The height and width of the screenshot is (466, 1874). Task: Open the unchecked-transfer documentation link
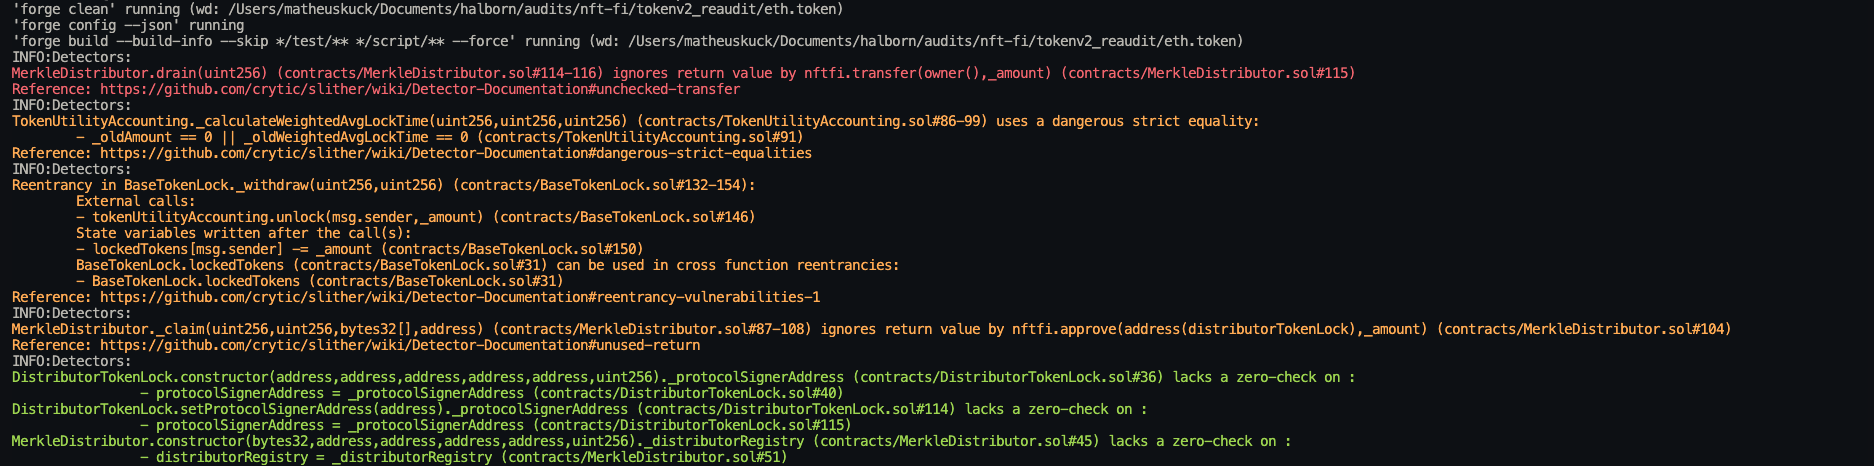click(420, 89)
